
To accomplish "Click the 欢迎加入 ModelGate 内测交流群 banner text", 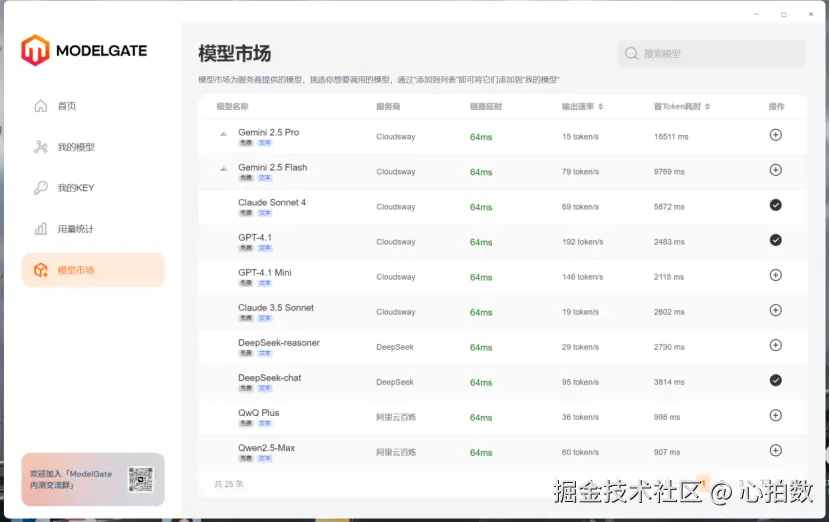I will click(x=70, y=479).
